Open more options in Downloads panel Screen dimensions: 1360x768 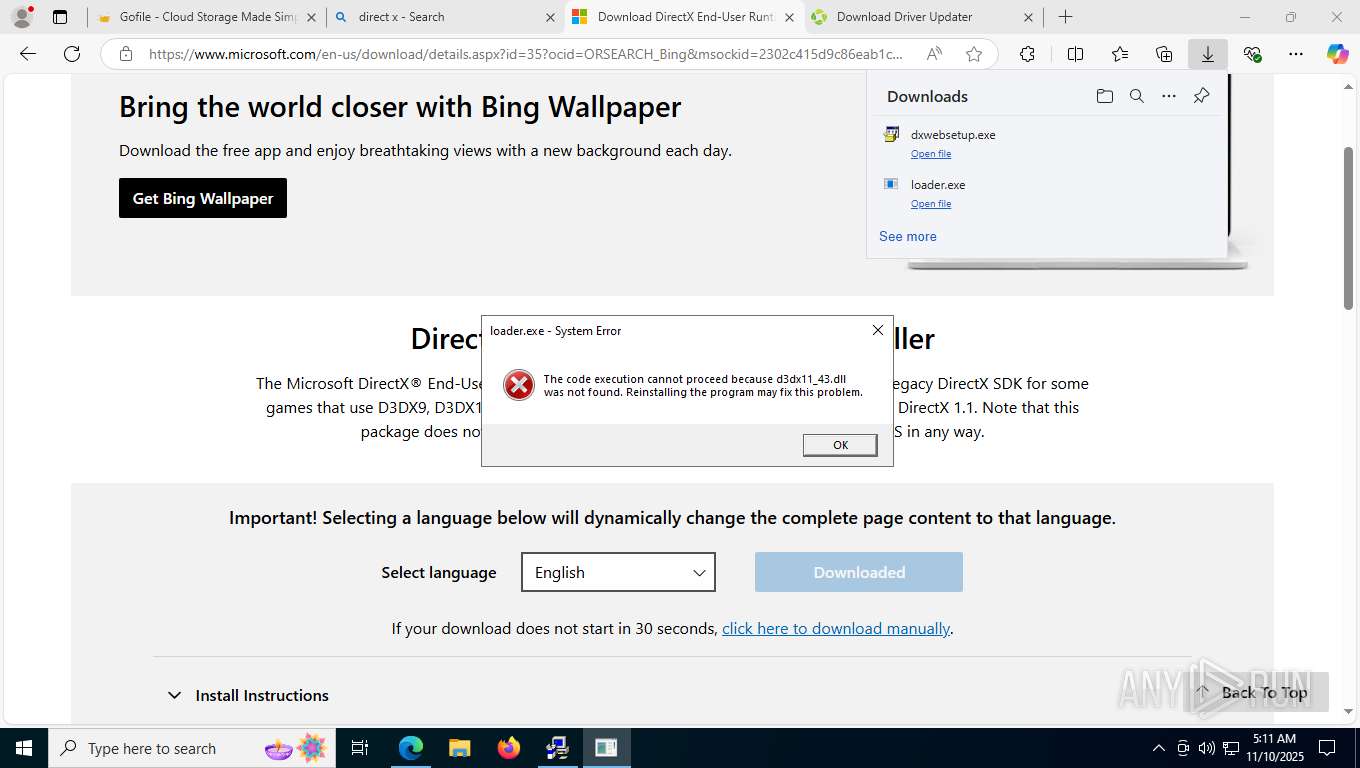[1168, 96]
